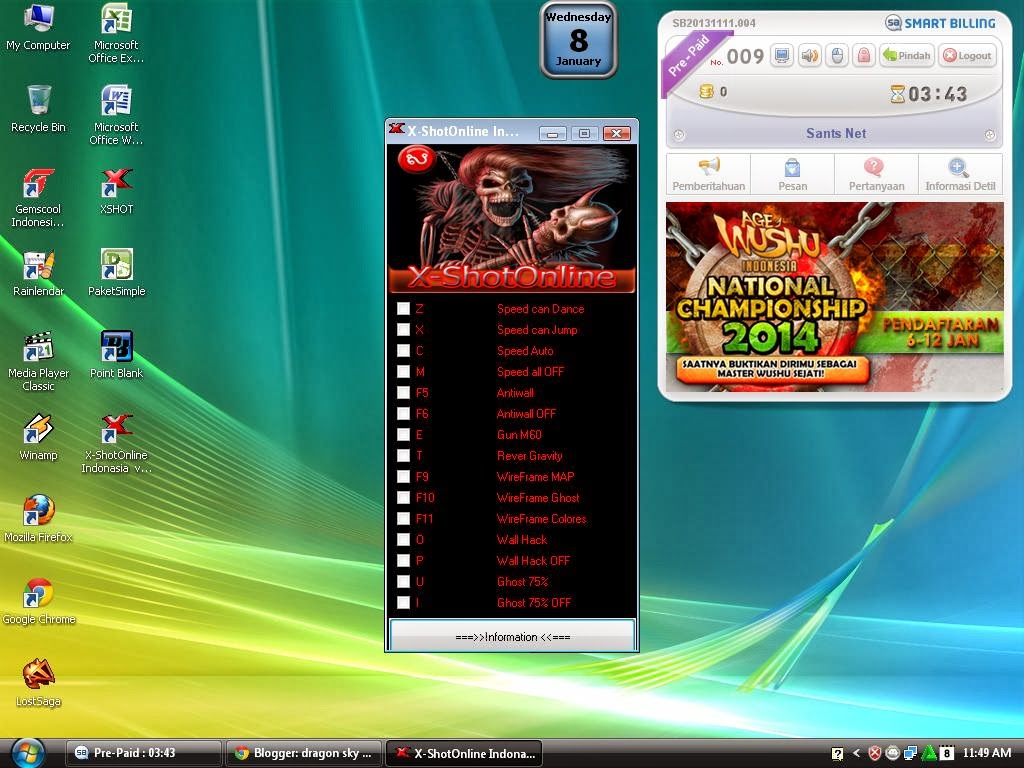Switch to X-ShotOnline Indona taskbar button
Screen dimensions: 1024x768
point(464,753)
